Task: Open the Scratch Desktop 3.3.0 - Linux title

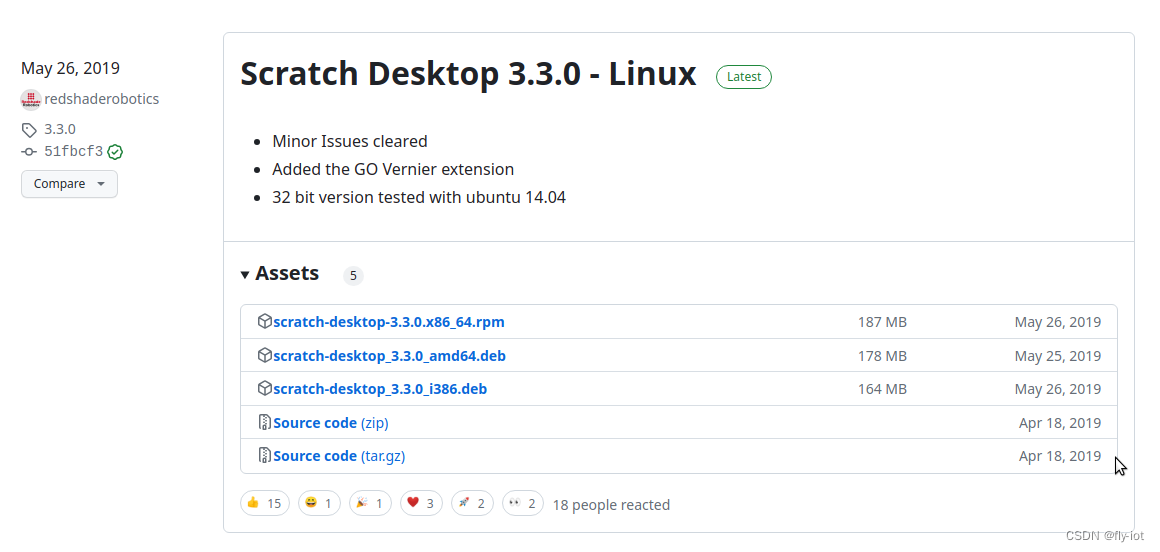Action: click(x=468, y=74)
